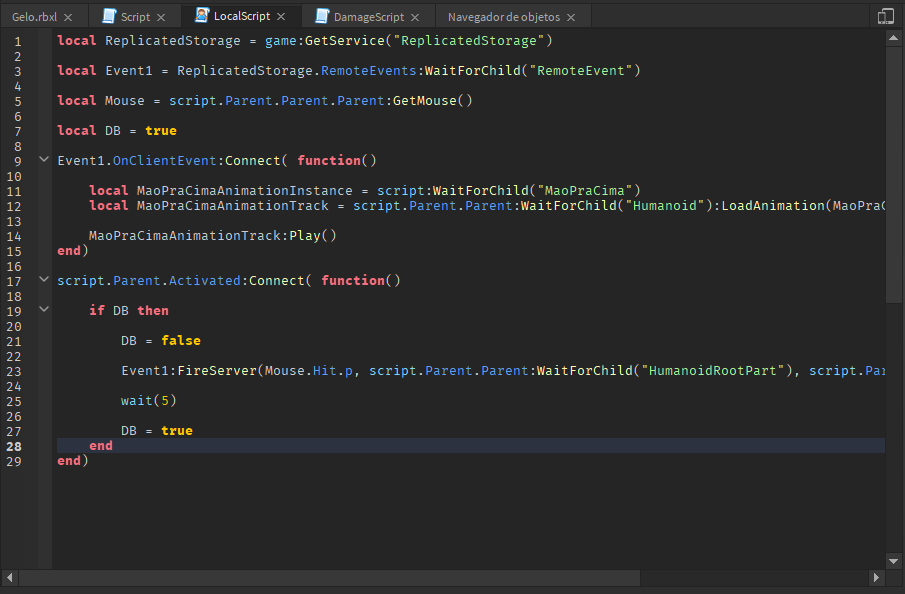Screen dimensions: 905x594
Task: Close the Gelo.rbxl tab
Action: [x=68, y=17]
